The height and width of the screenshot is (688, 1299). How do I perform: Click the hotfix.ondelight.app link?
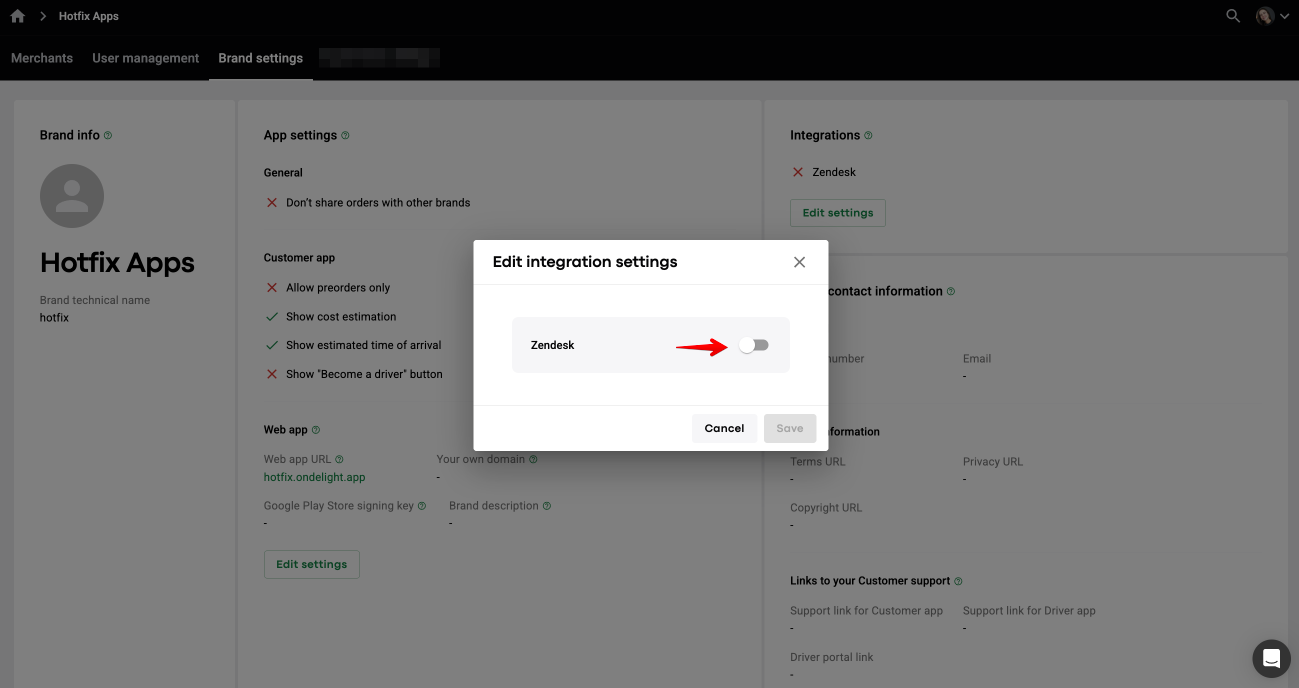click(x=314, y=478)
